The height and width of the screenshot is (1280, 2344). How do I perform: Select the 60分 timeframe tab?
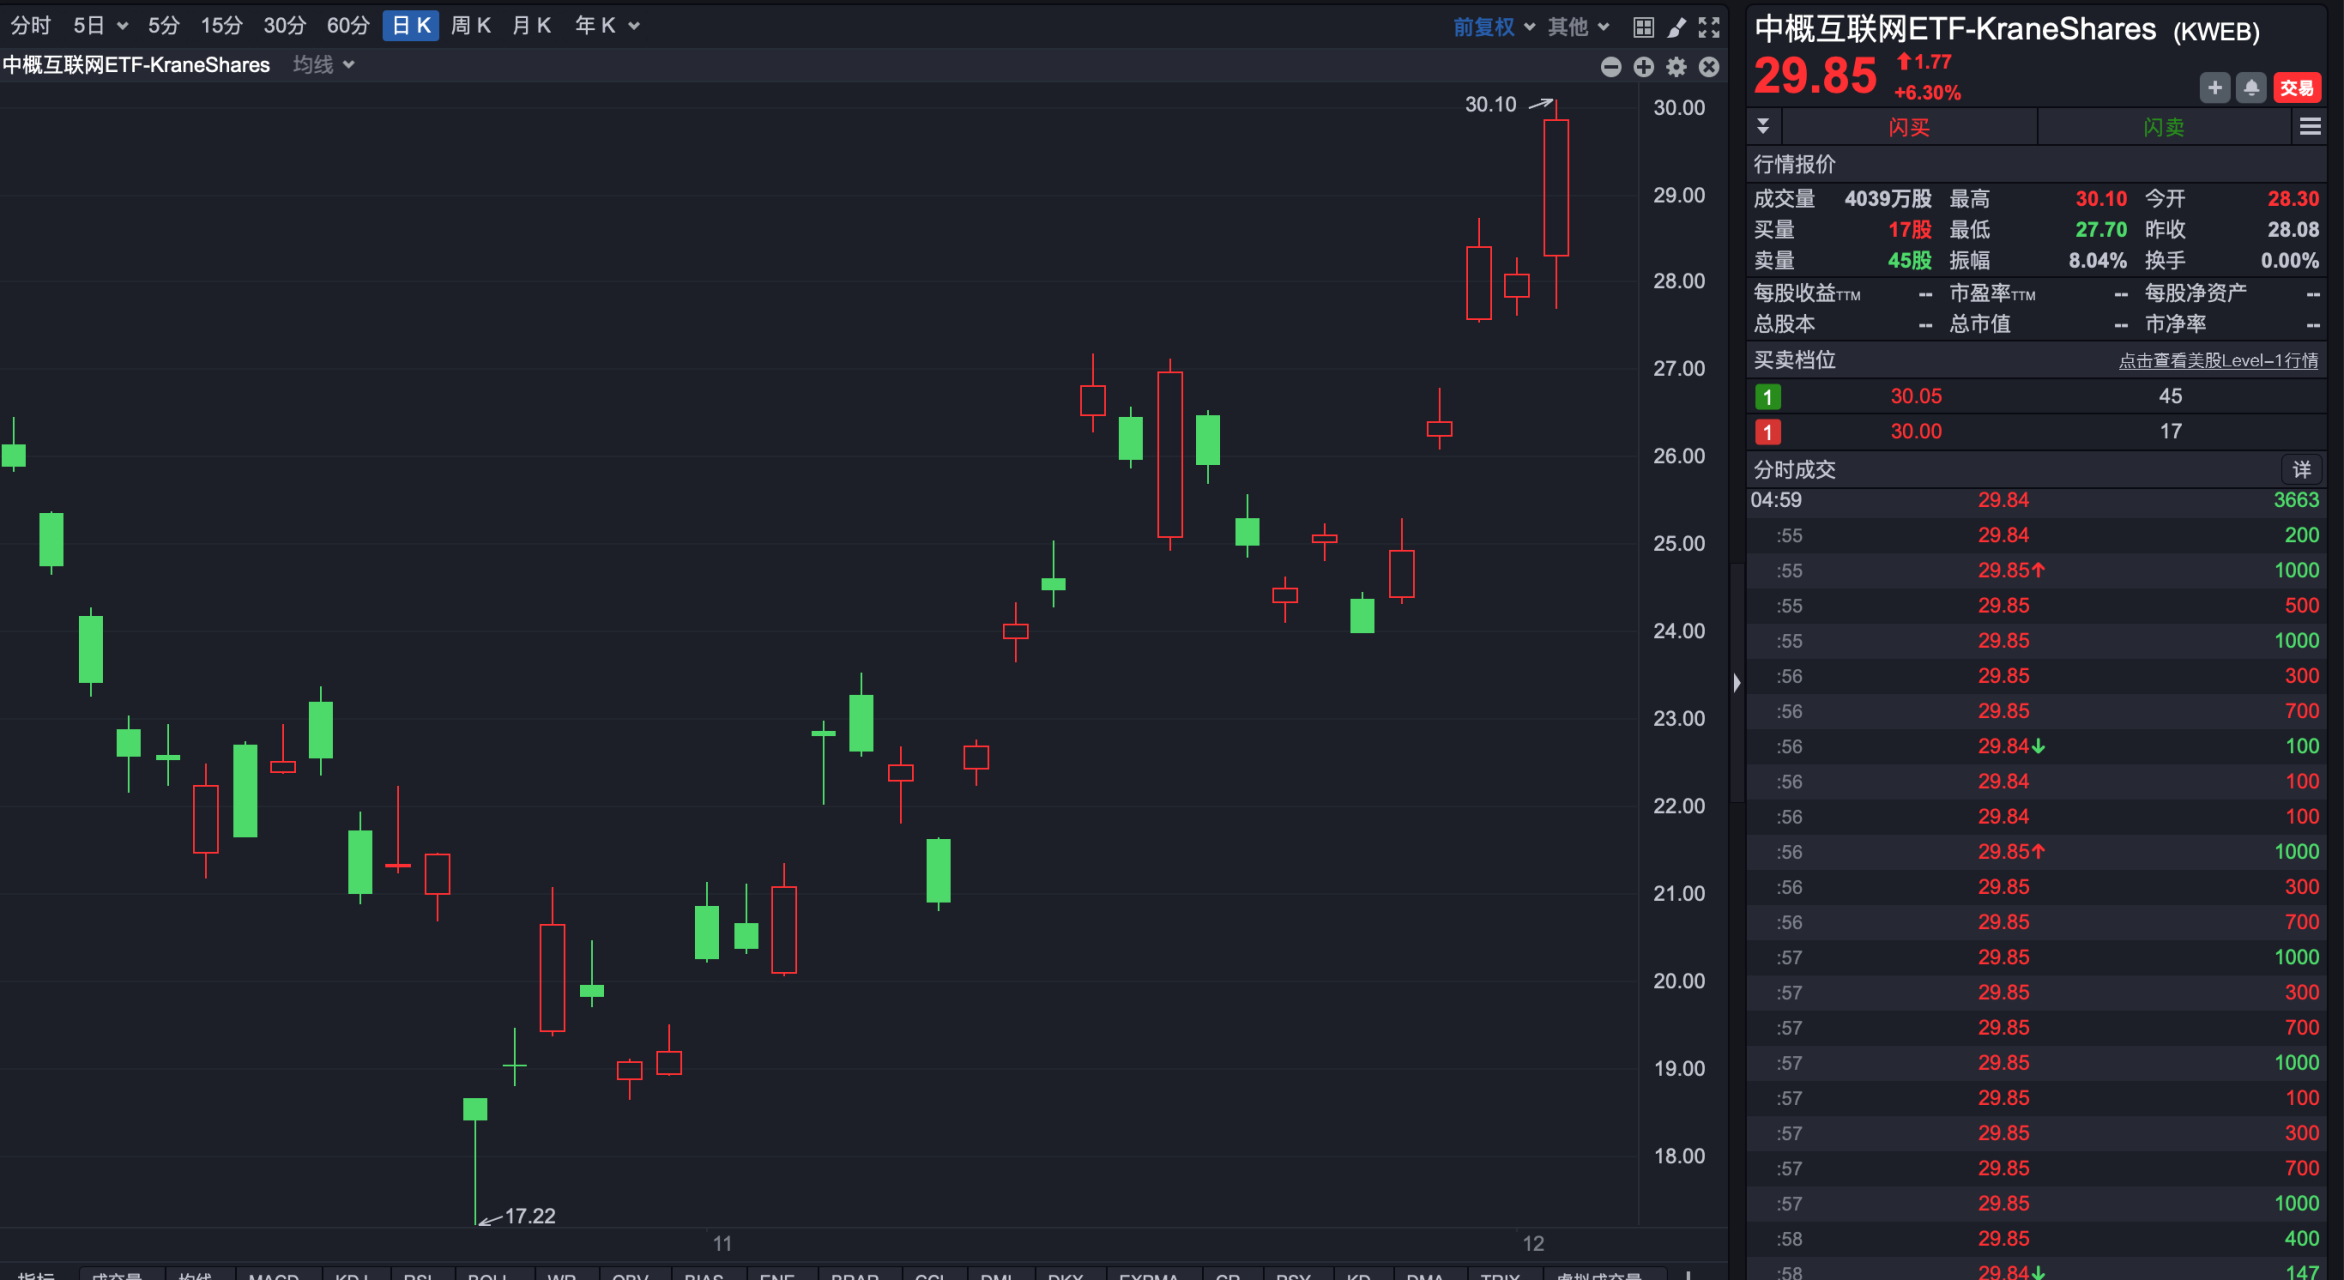(x=348, y=26)
